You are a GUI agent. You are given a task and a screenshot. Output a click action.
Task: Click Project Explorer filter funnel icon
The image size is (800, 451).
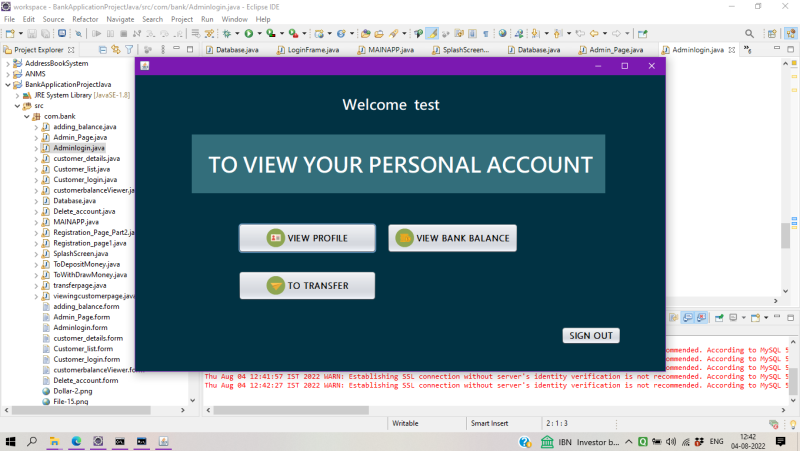[x=129, y=49]
